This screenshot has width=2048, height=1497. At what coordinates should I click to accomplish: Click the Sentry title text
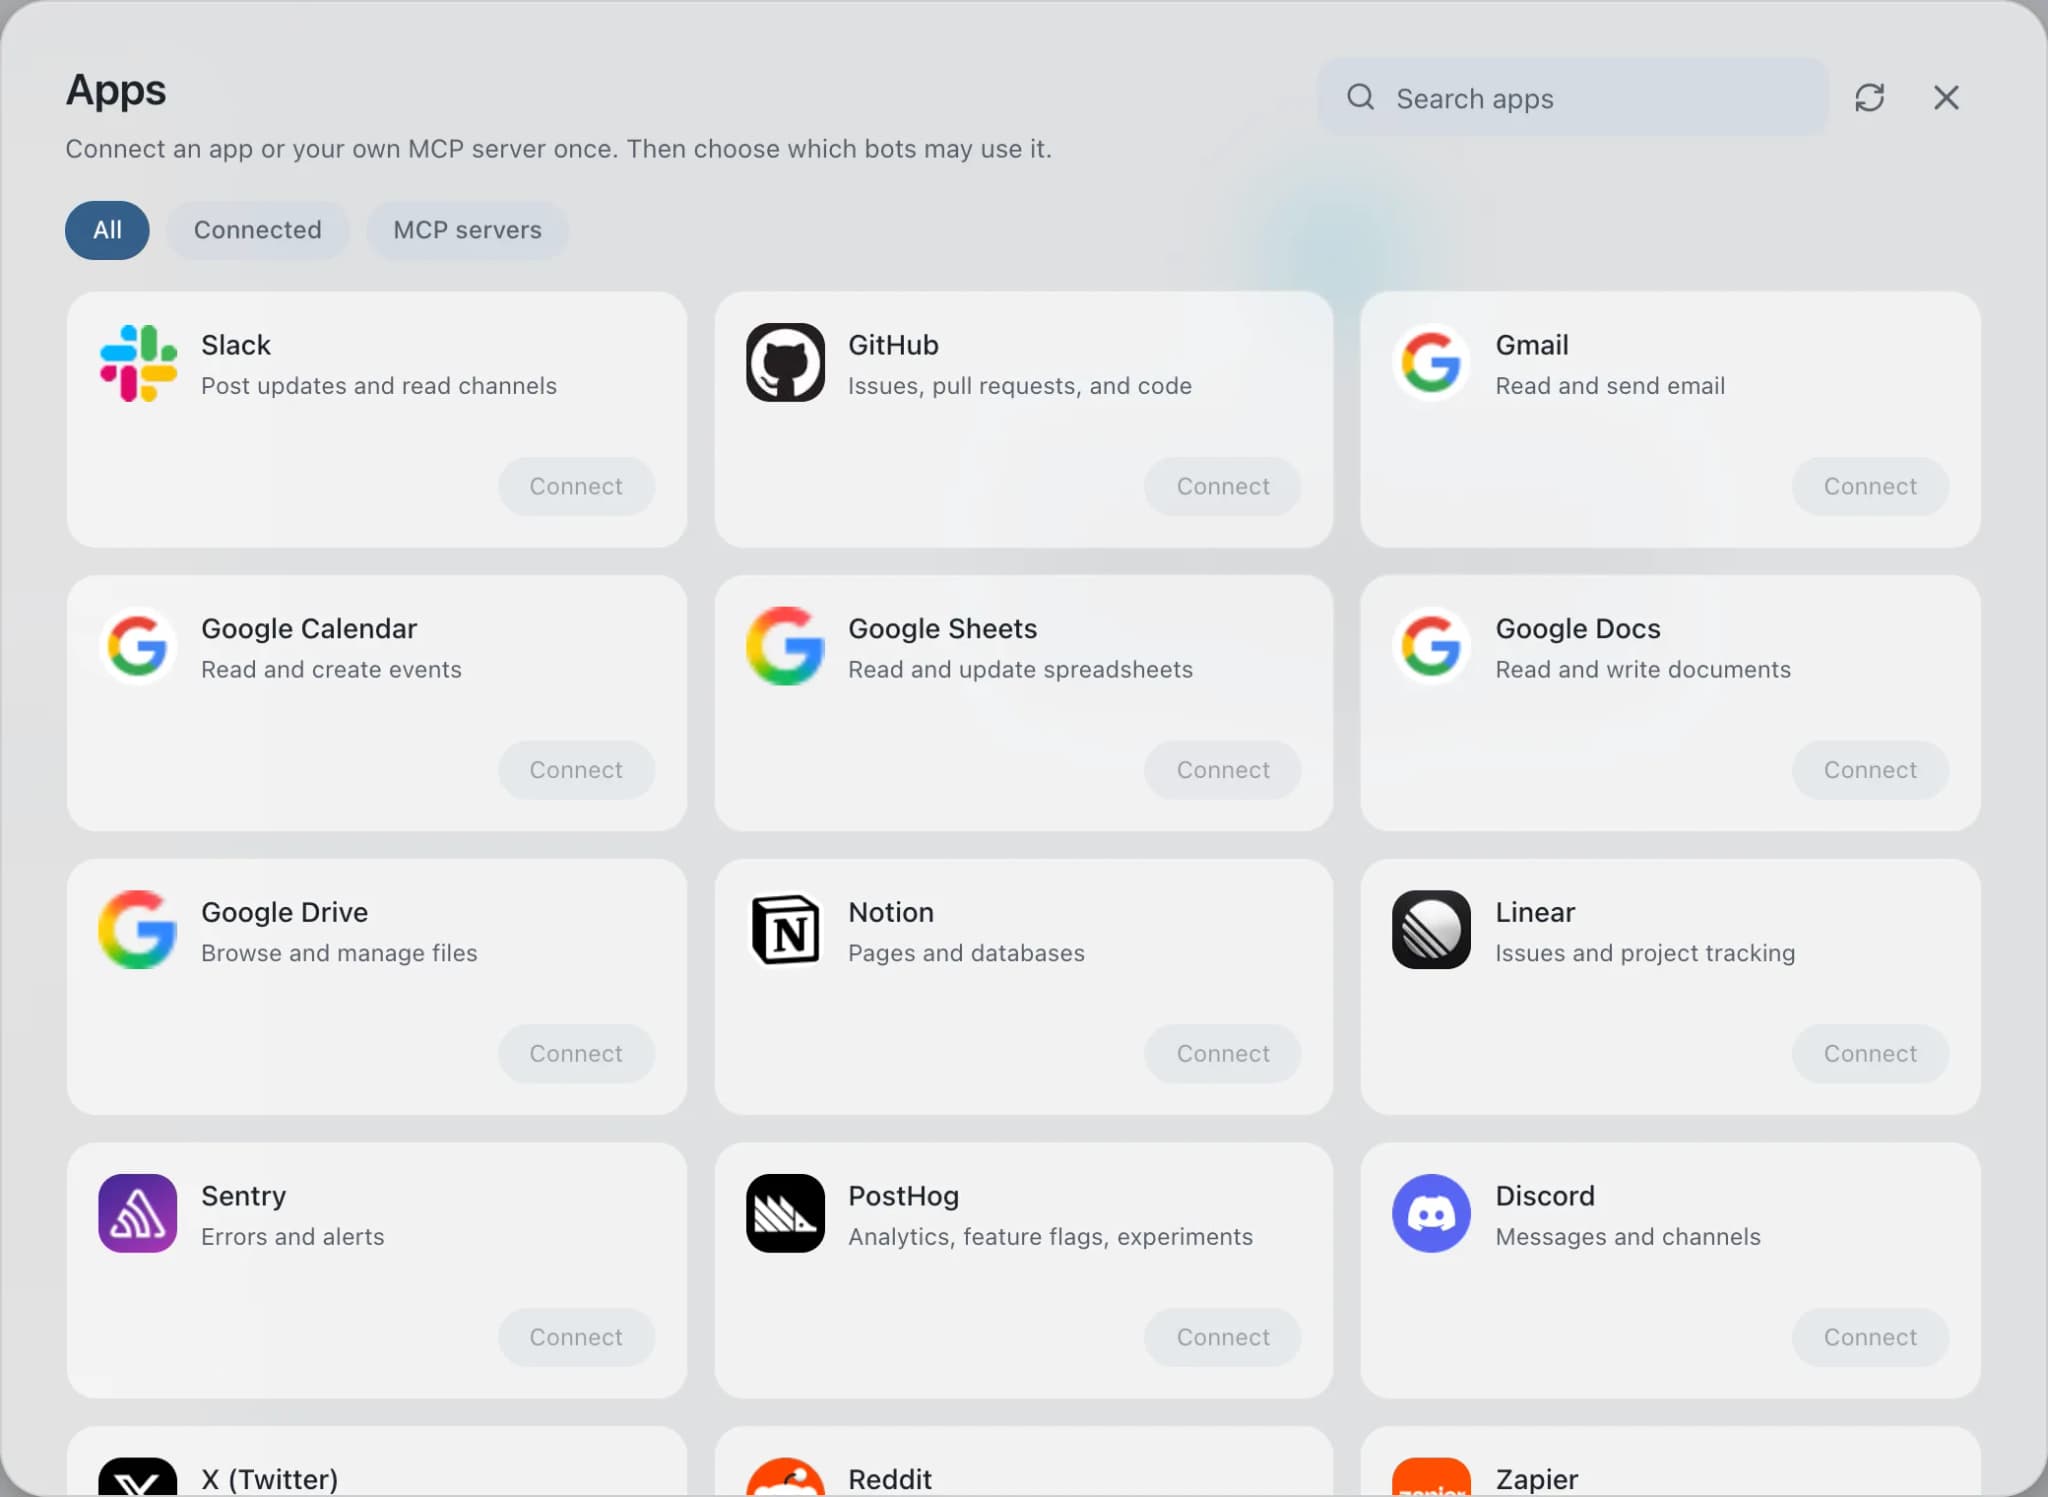tap(243, 1196)
